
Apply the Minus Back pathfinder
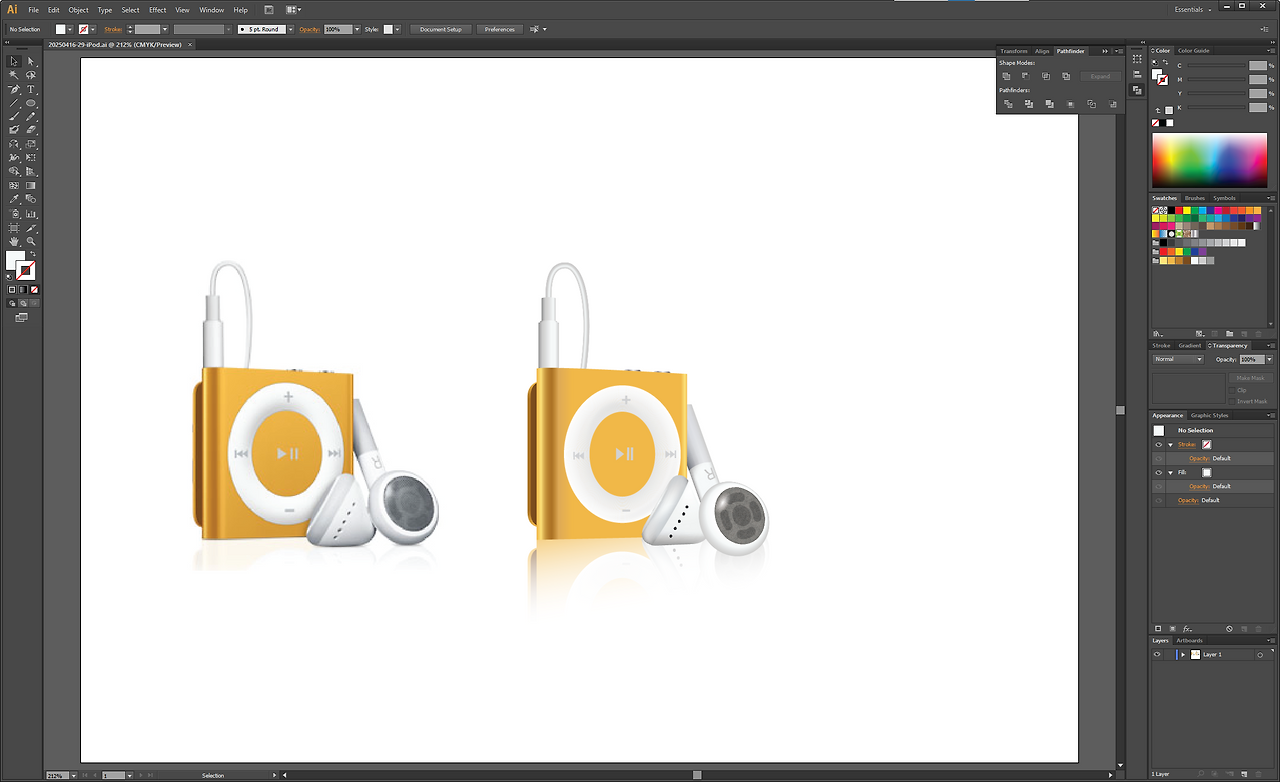[1113, 104]
